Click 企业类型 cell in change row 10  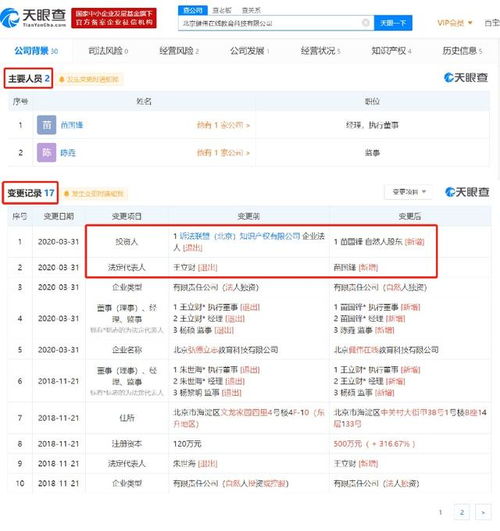click(127, 483)
